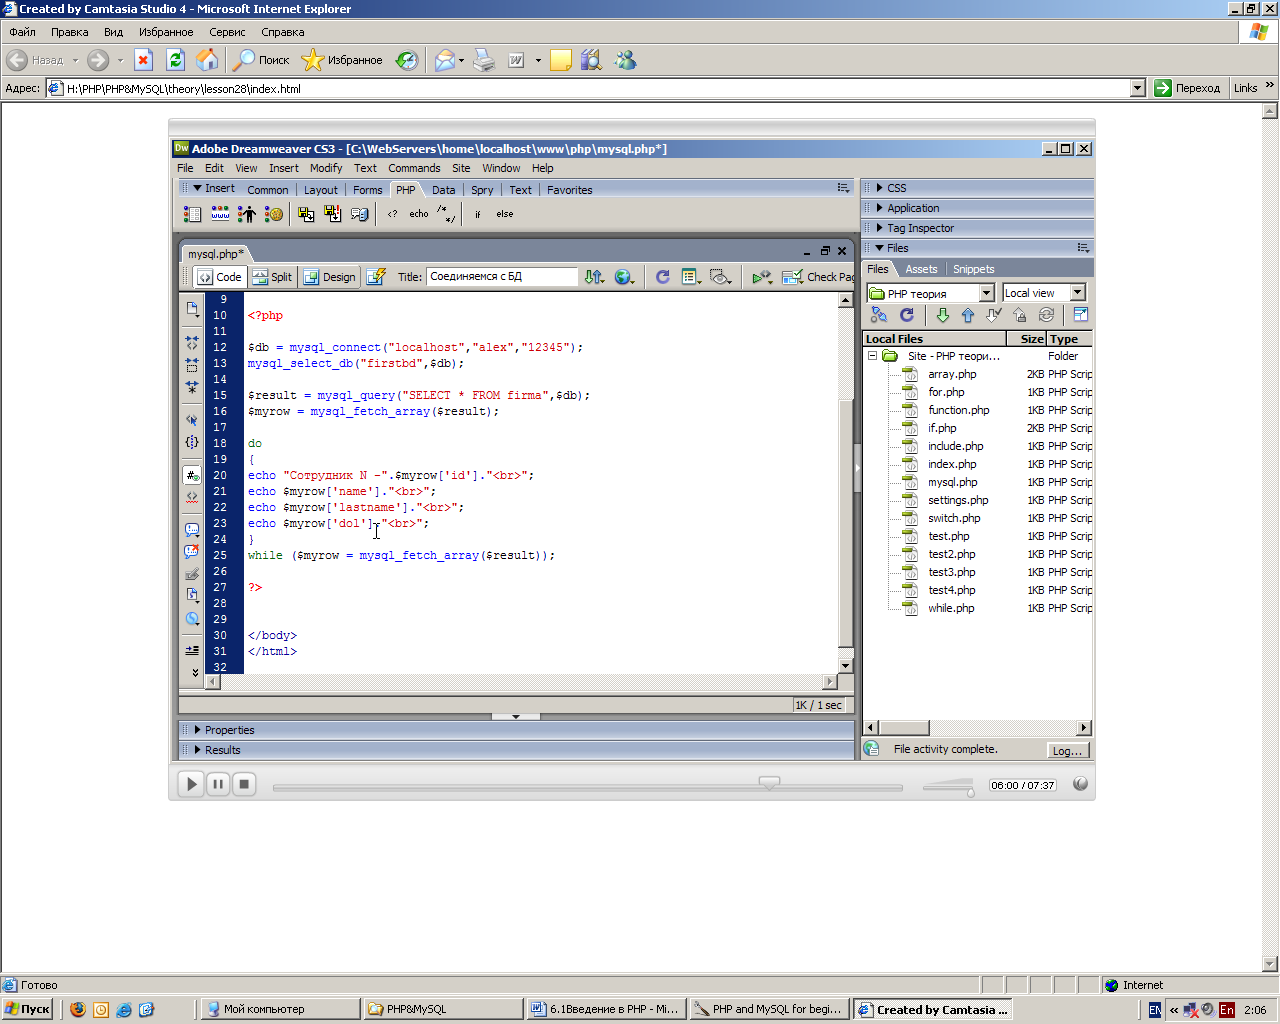Screen dimensions: 1280x1024
Task: Click the URL Variables www icon
Action: [220, 214]
